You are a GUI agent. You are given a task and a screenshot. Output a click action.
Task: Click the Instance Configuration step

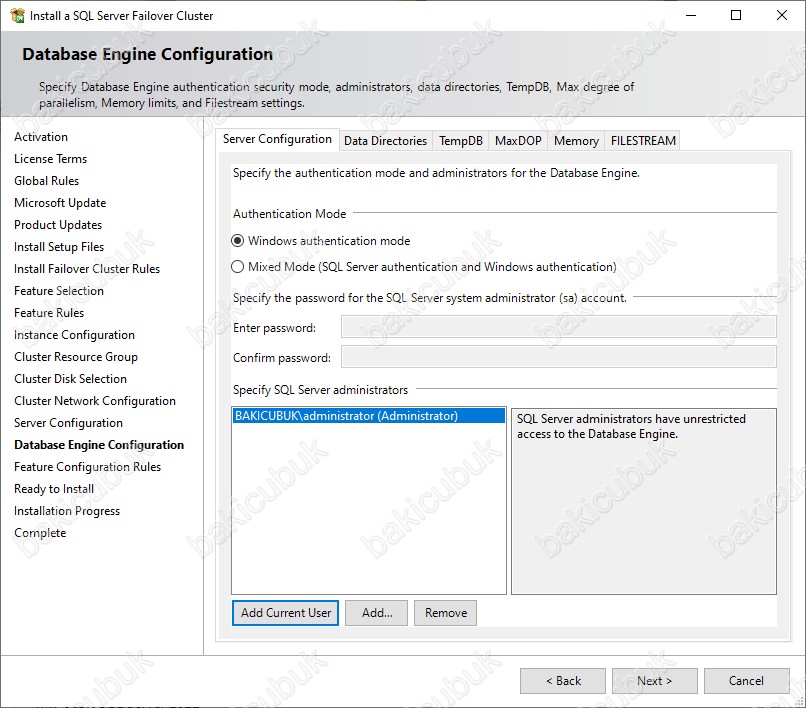(75, 335)
